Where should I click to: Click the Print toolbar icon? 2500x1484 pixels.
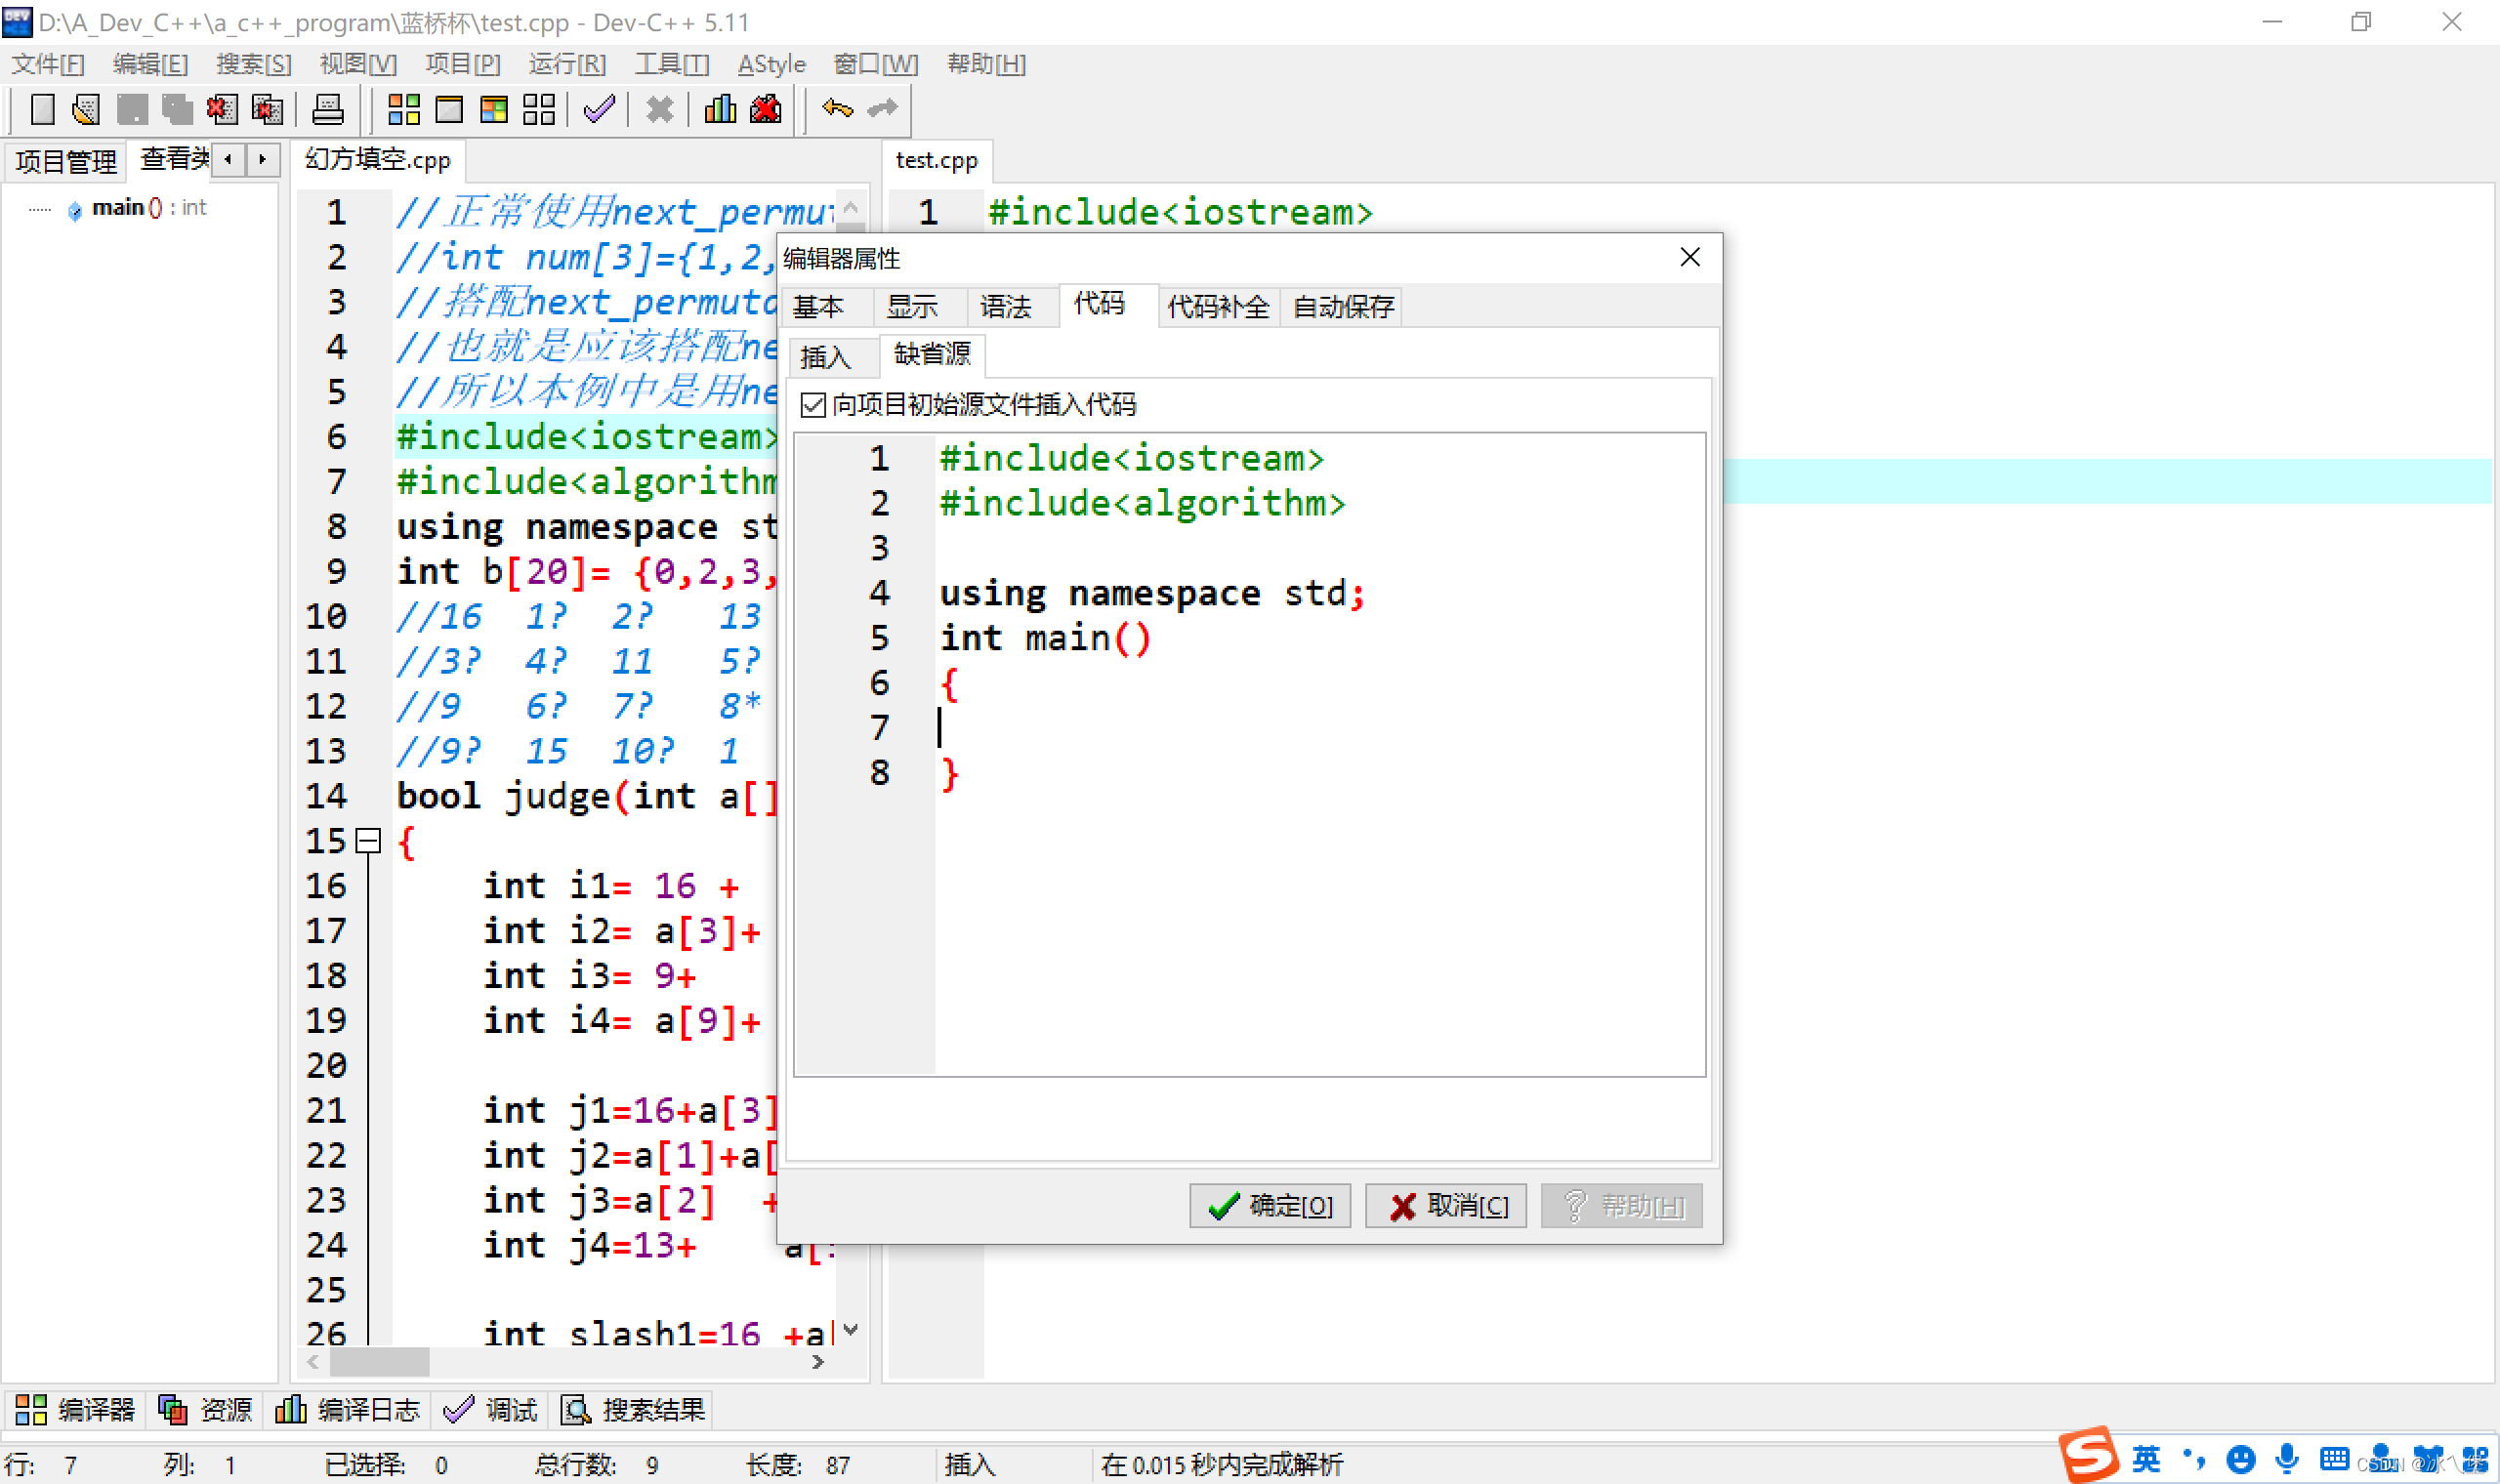(327, 109)
